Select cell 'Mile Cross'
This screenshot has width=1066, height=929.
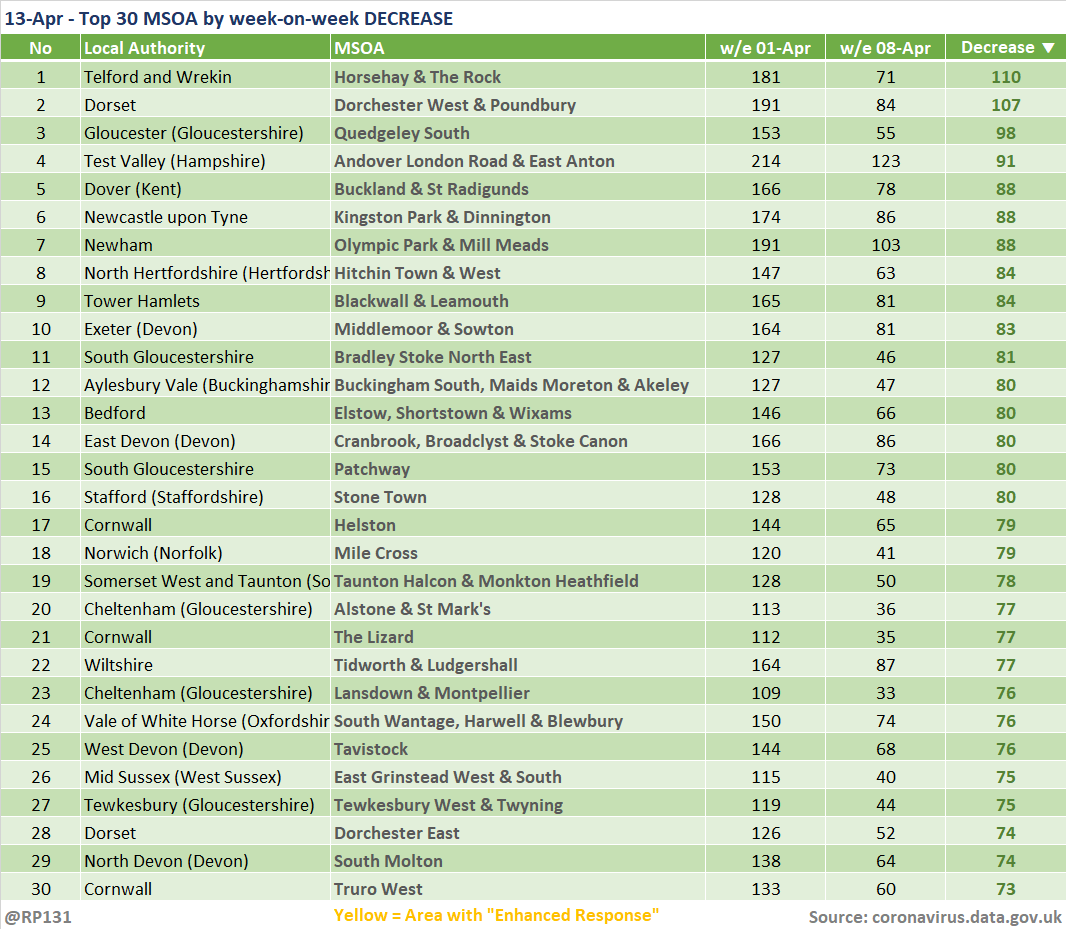[517, 553]
